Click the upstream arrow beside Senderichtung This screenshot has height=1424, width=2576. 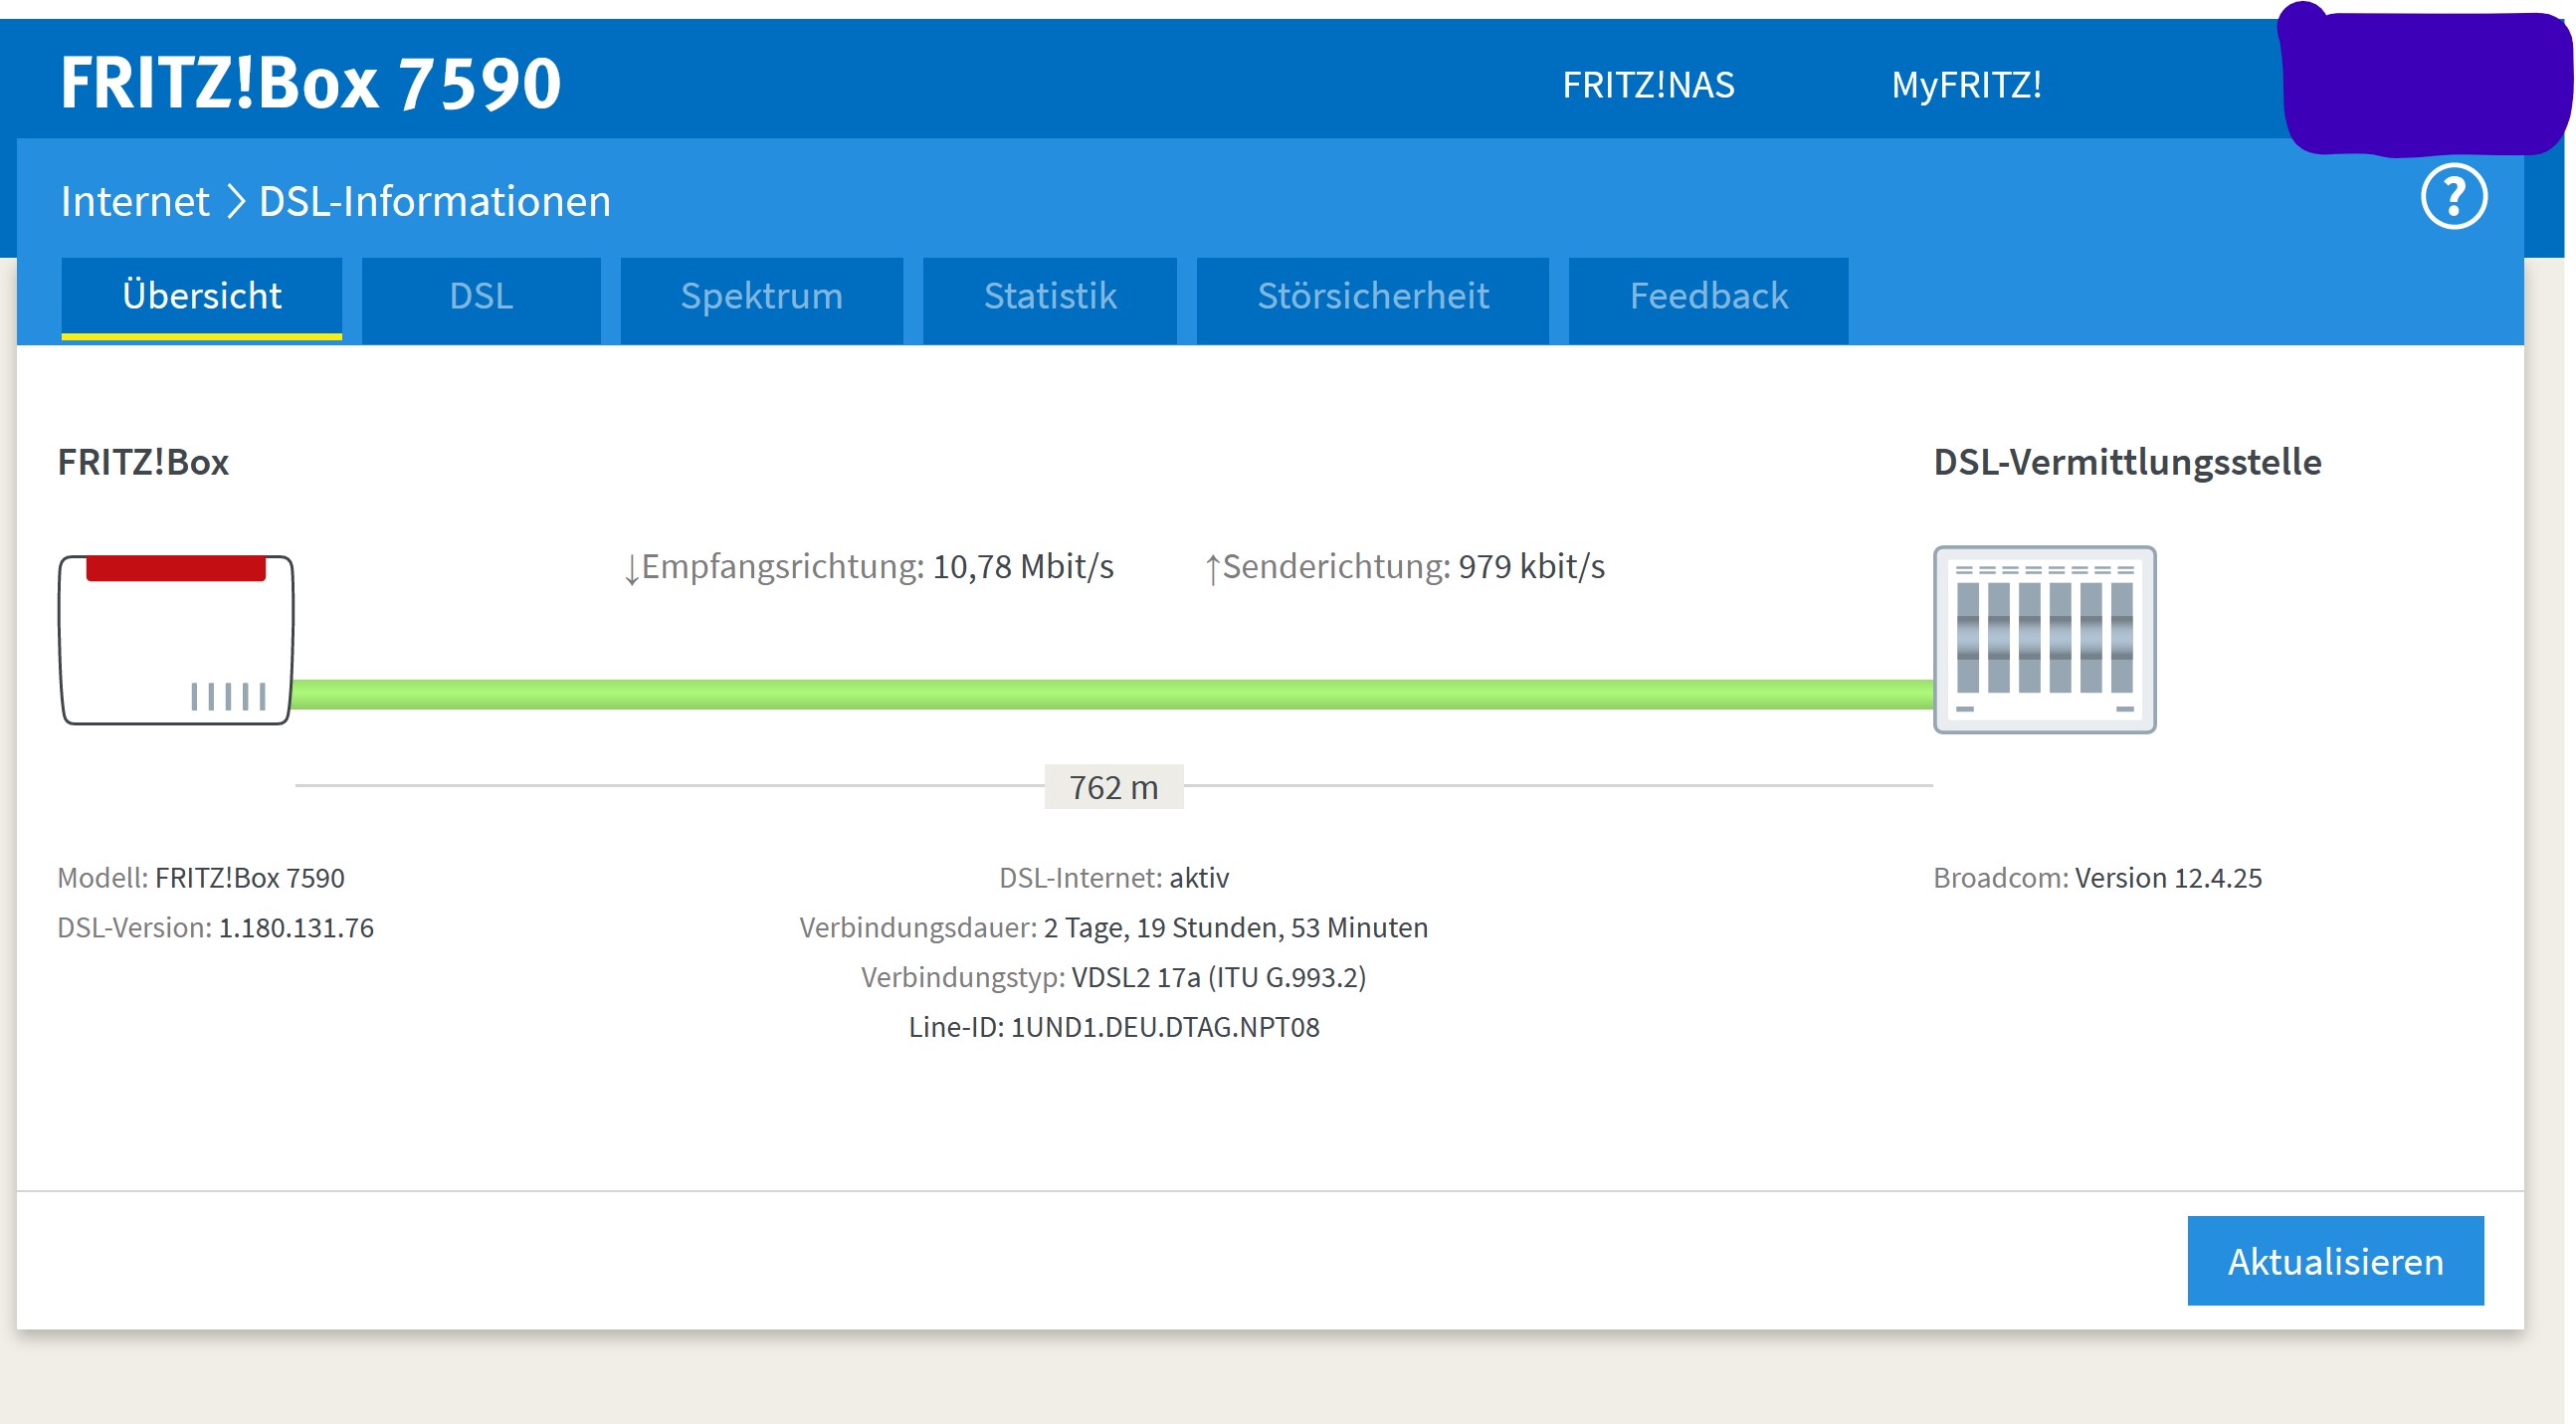click(1212, 569)
